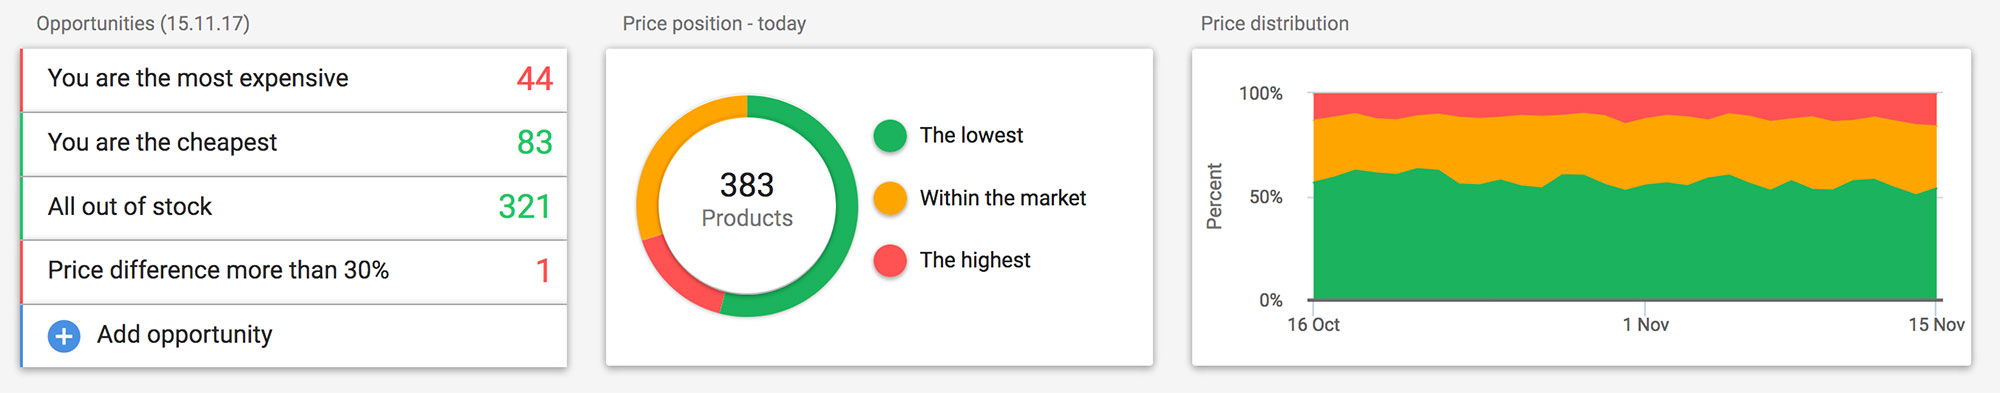Click the green count 83

click(x=535, y=143)
